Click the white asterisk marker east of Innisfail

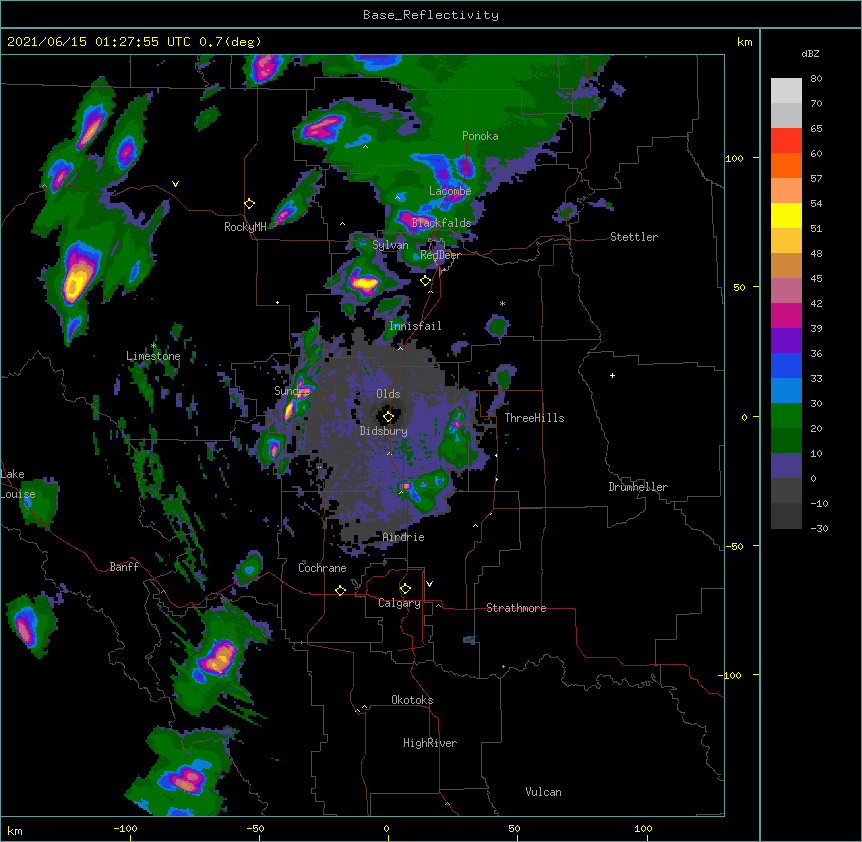502,304
